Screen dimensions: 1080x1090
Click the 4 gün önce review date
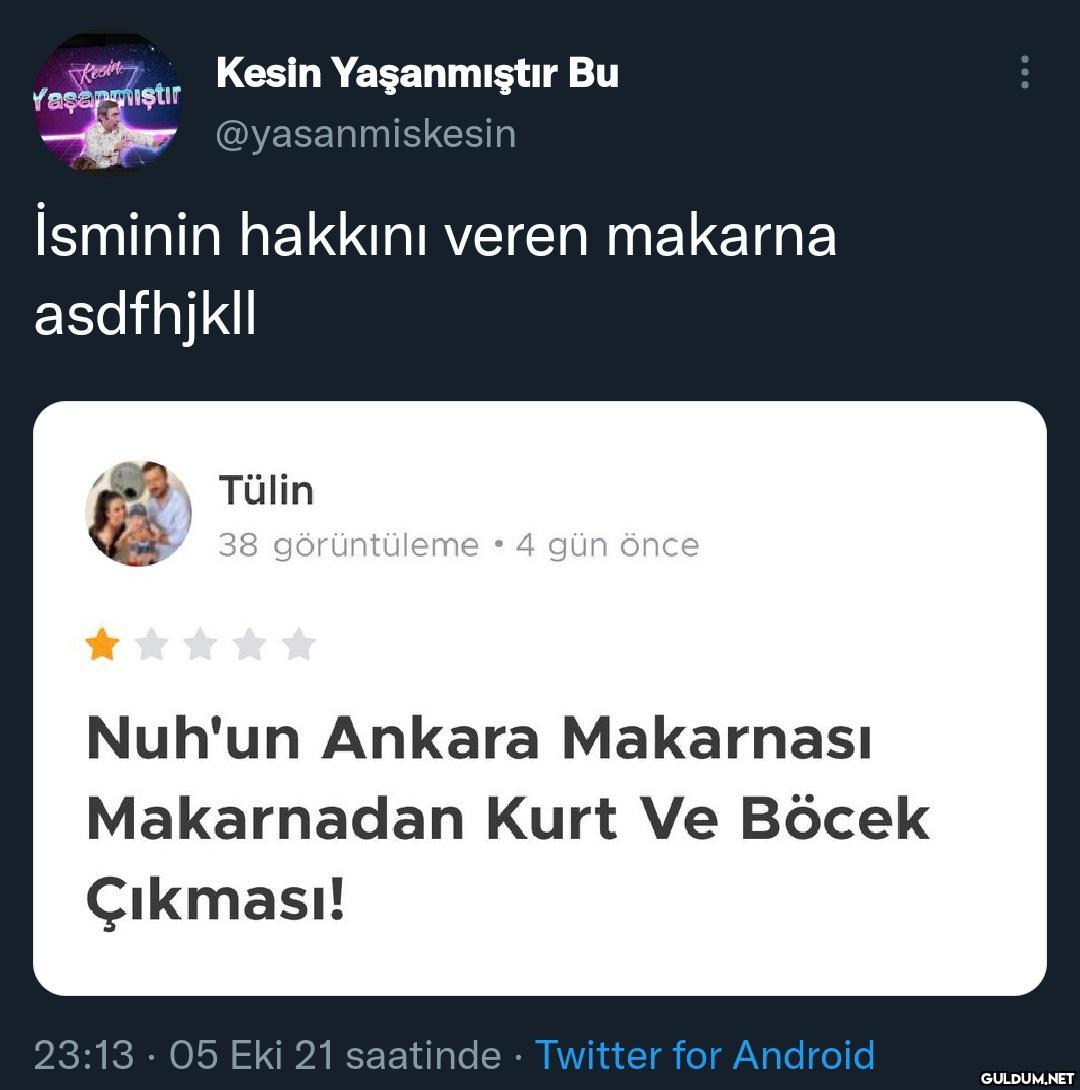point(607,545)
